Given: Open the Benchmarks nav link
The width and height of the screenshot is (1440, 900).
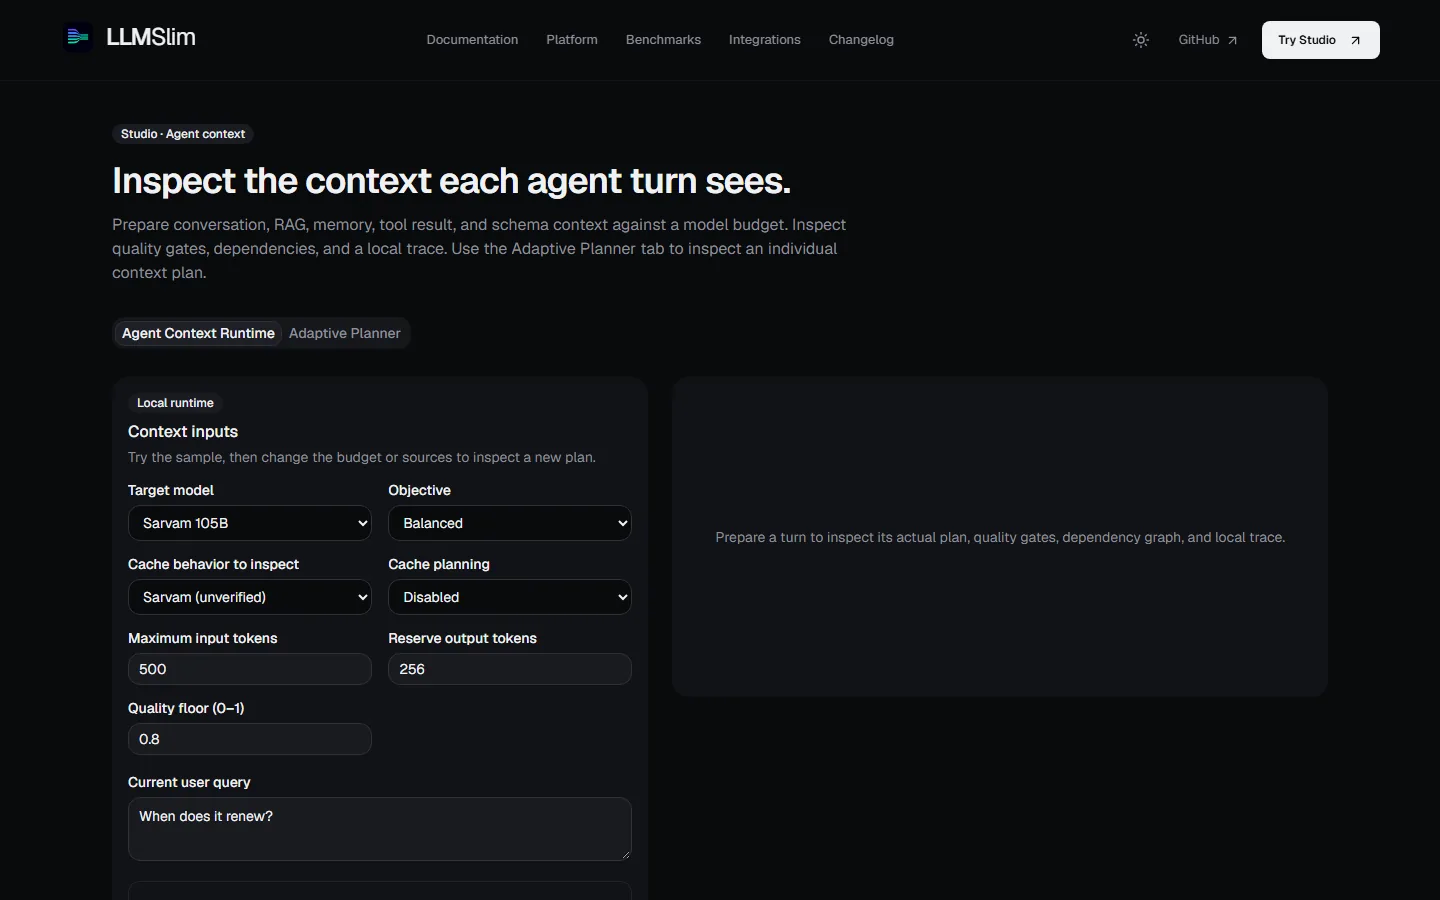Looking at the screenshot, I should click(663, 40).
